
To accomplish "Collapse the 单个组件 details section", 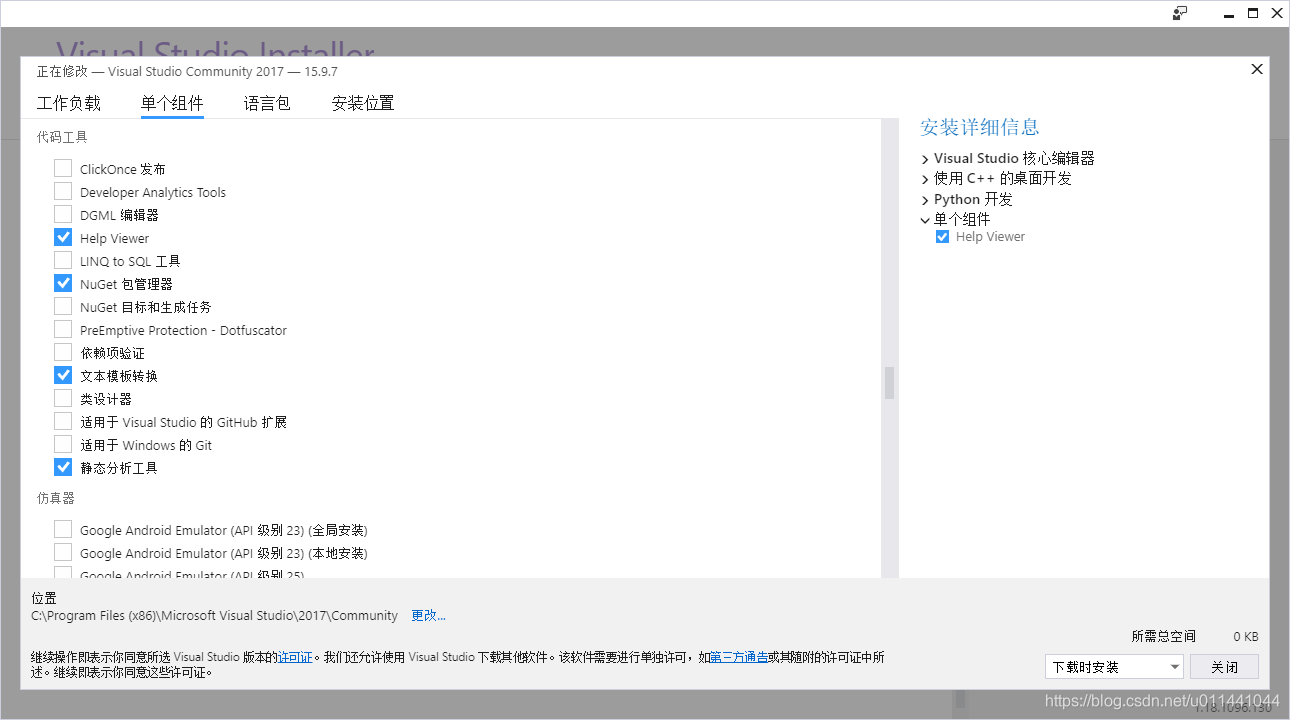I will point(925,219).
